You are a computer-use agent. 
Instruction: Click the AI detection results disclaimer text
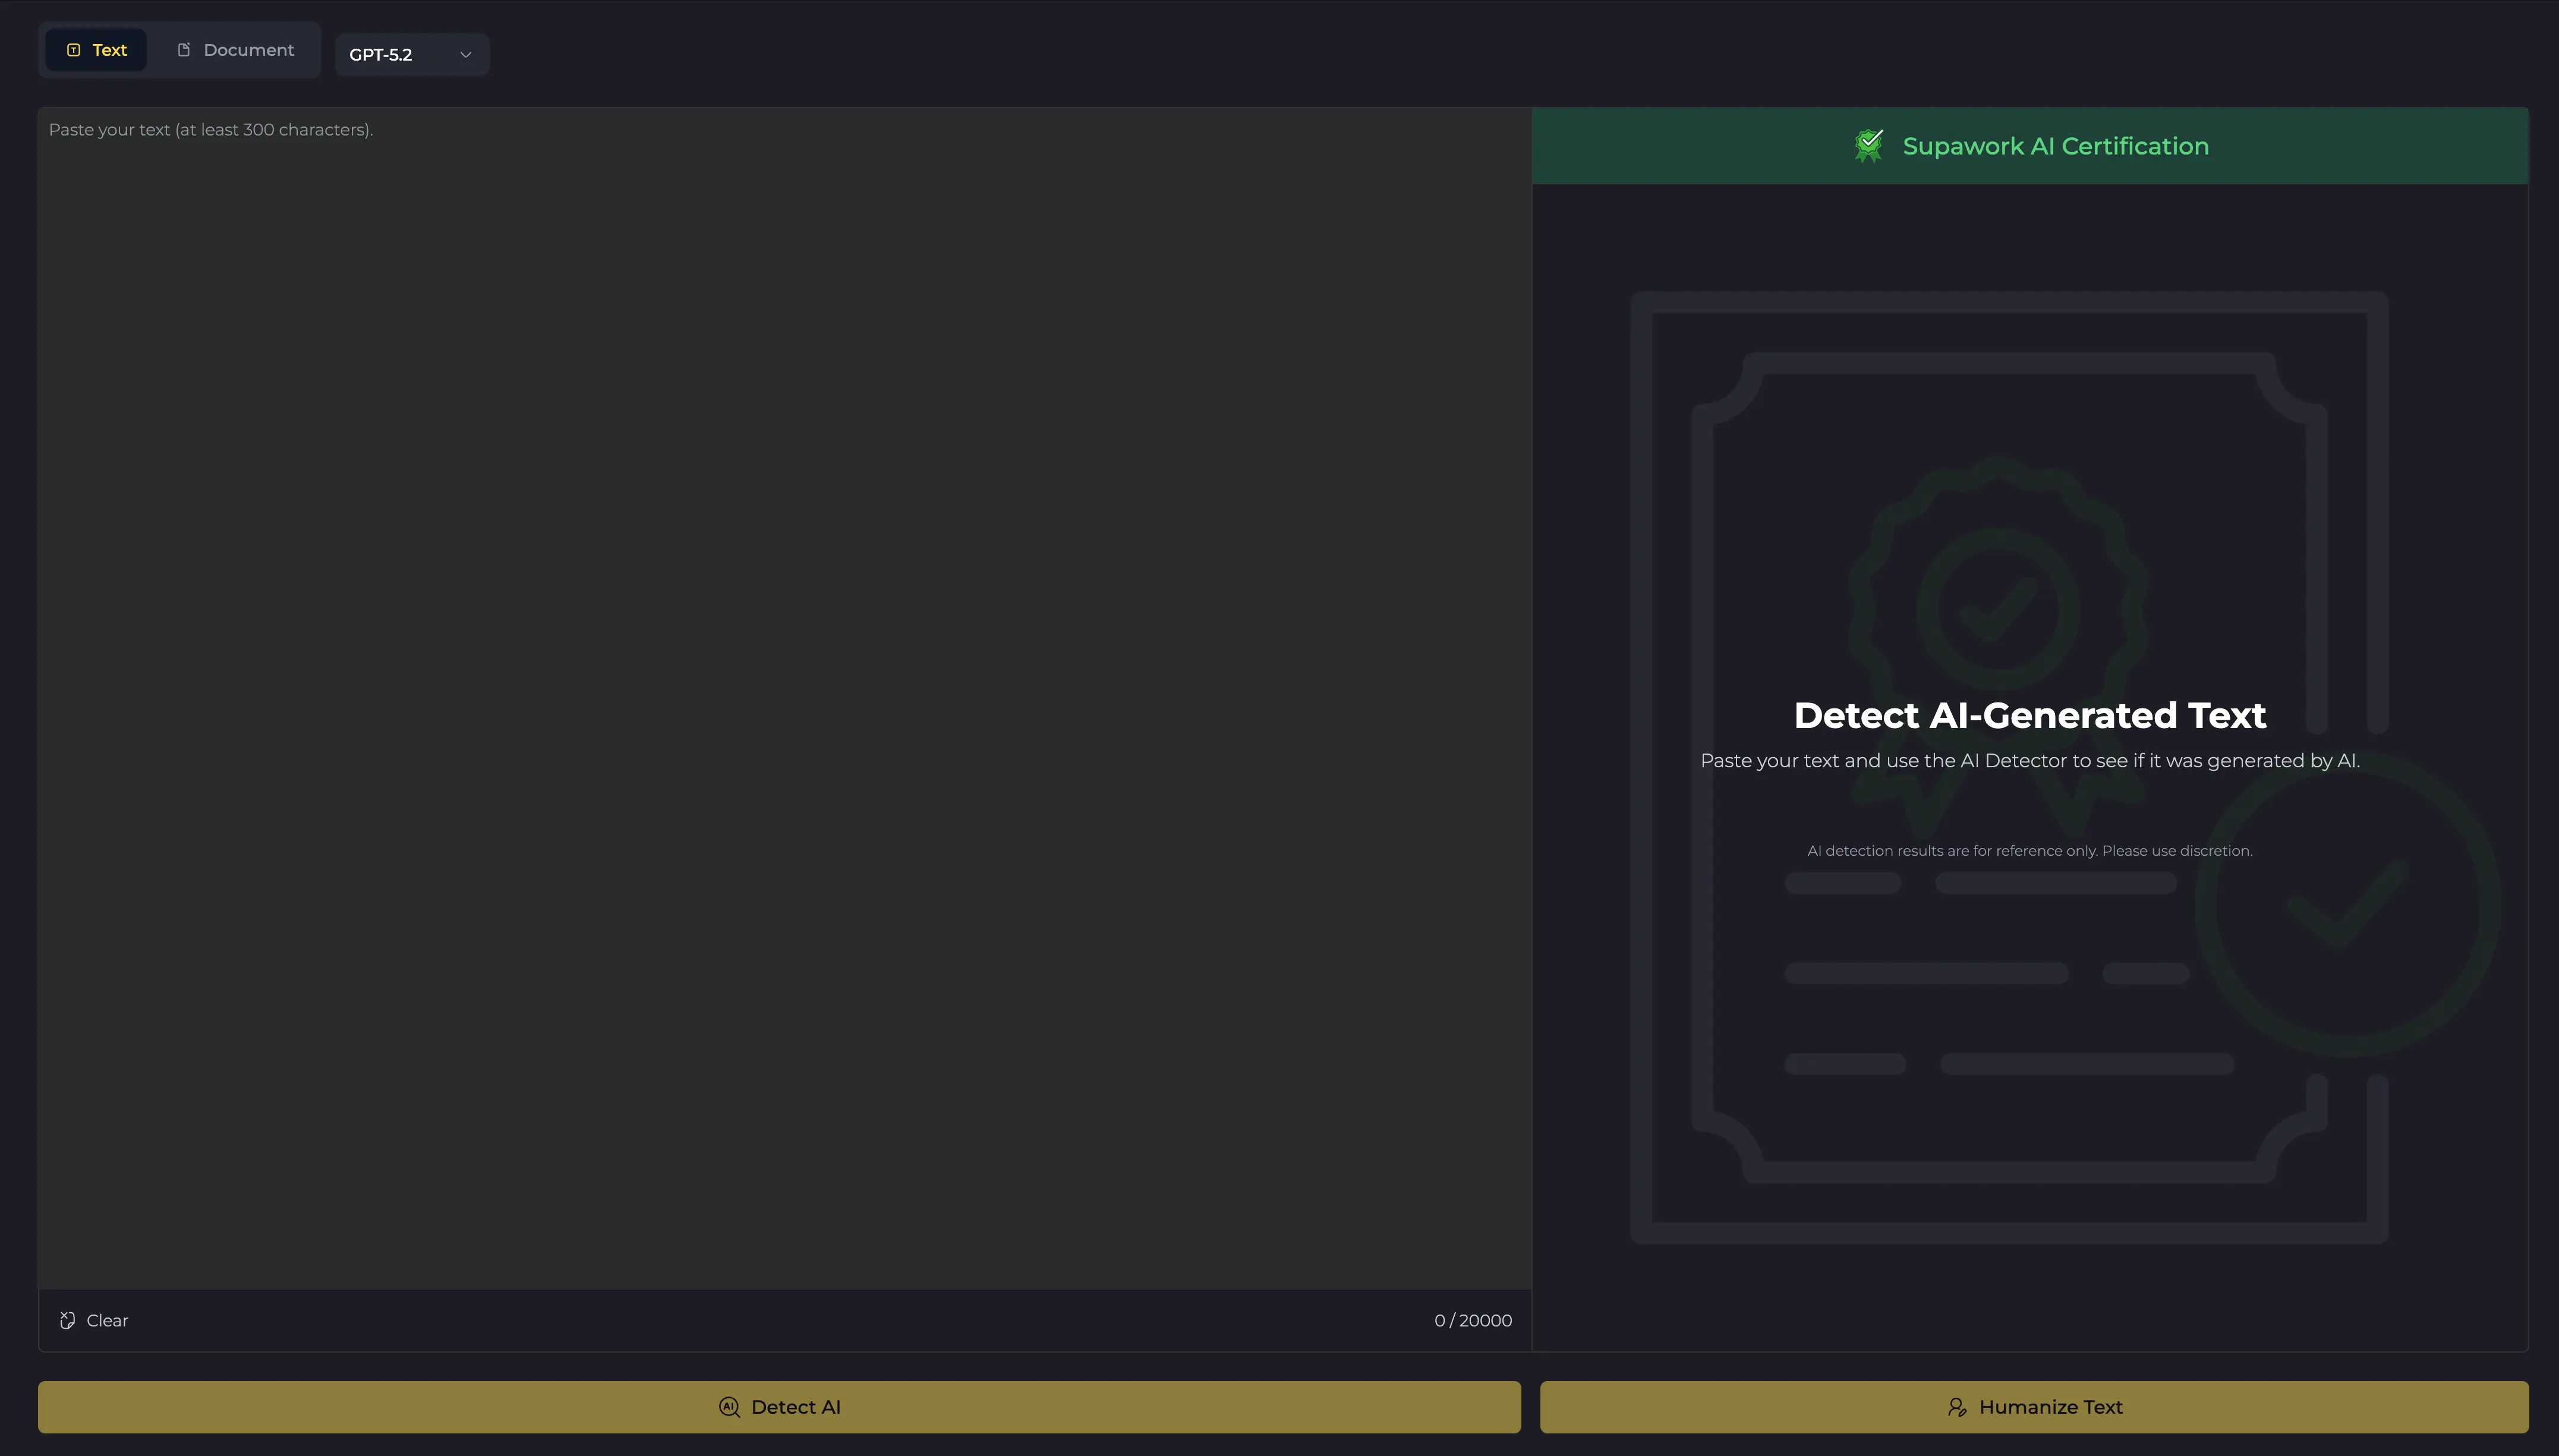(2029, 851)
